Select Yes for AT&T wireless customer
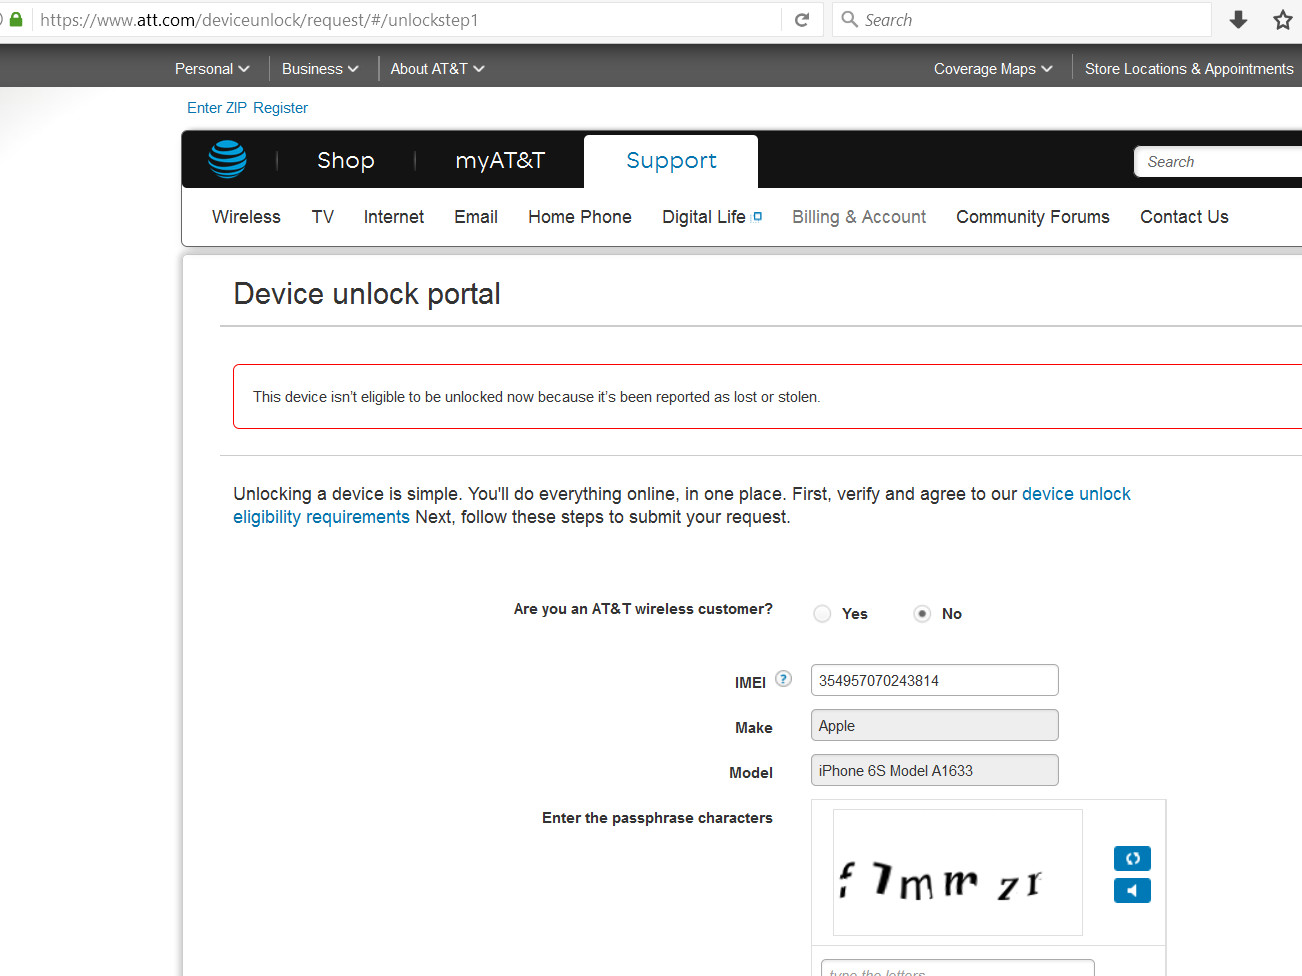 tap(822, 614)
